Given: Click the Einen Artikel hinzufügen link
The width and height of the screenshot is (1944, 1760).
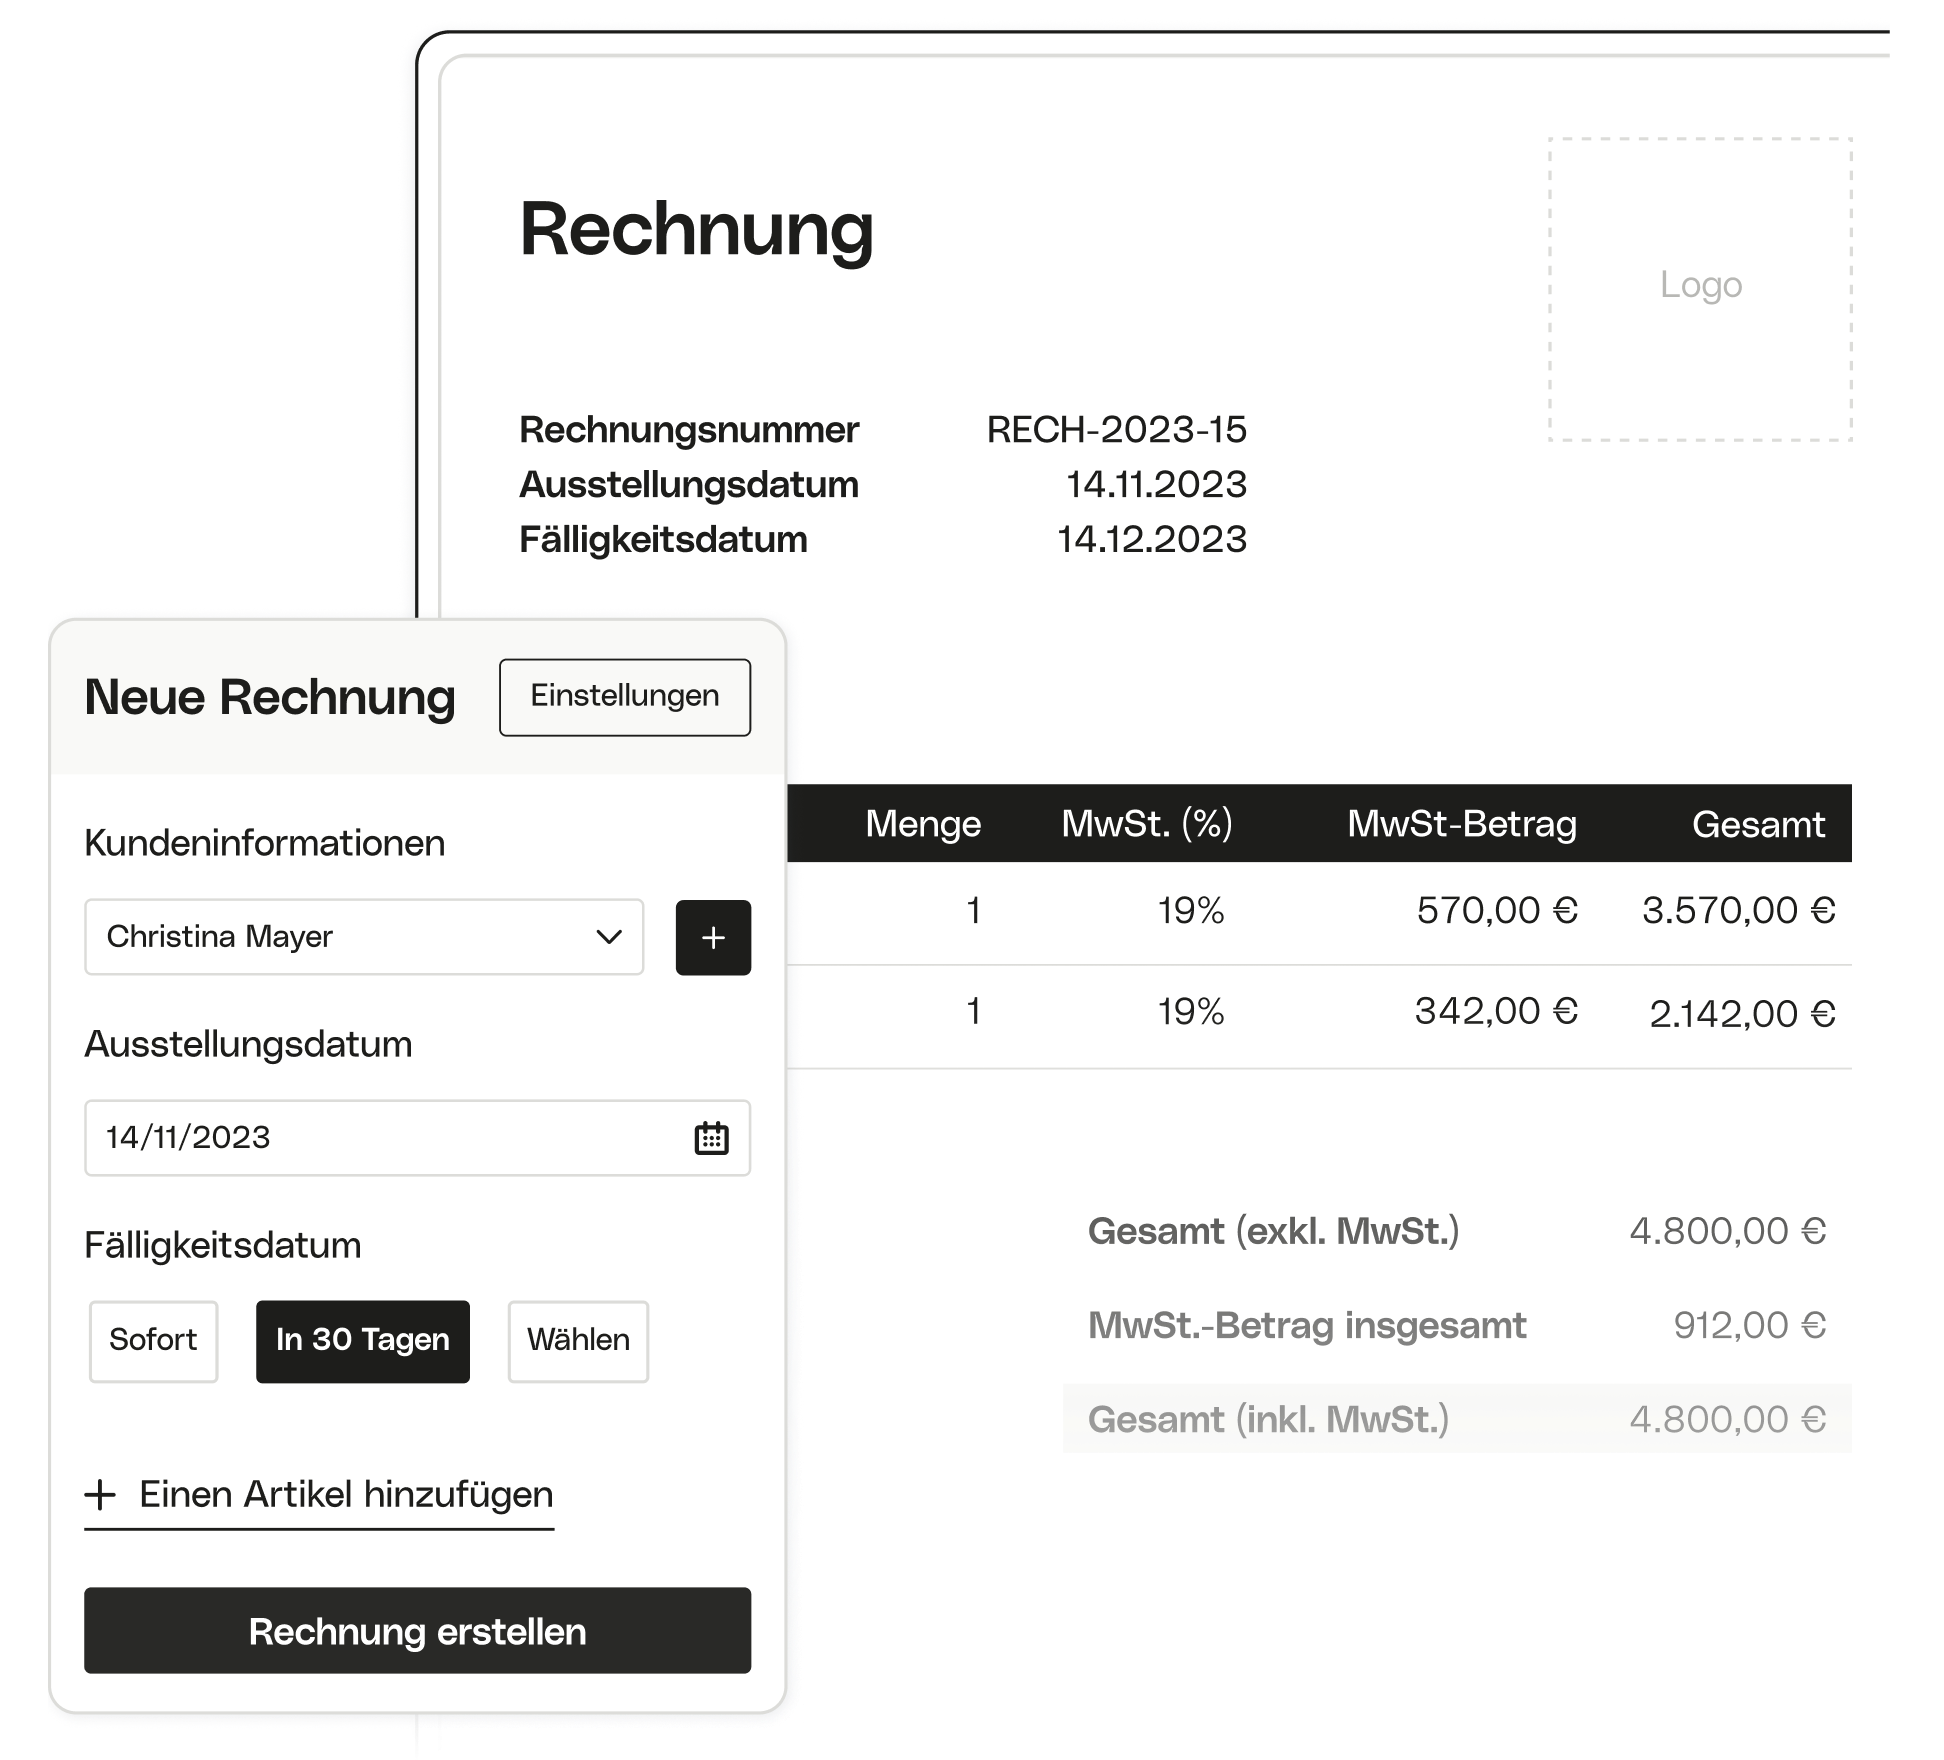Looking at the screenshot, I should tap(344, 1495).
